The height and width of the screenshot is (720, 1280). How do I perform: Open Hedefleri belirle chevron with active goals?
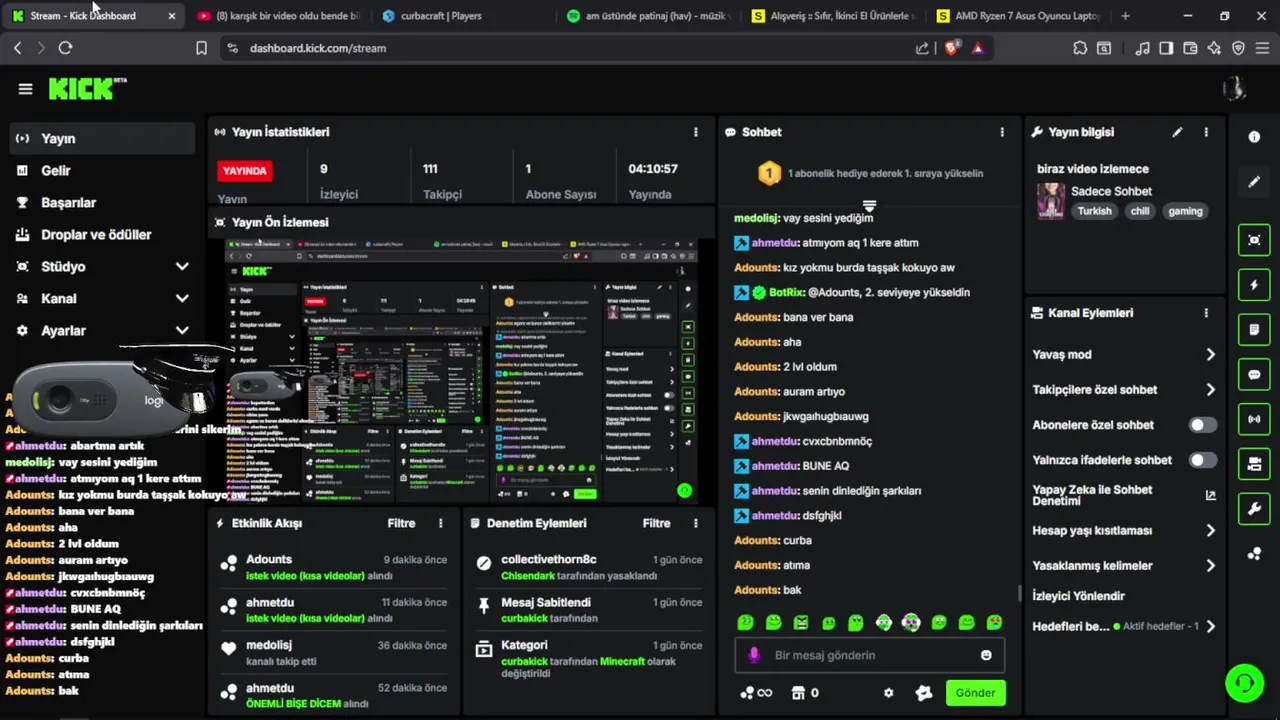point(1210,627)
